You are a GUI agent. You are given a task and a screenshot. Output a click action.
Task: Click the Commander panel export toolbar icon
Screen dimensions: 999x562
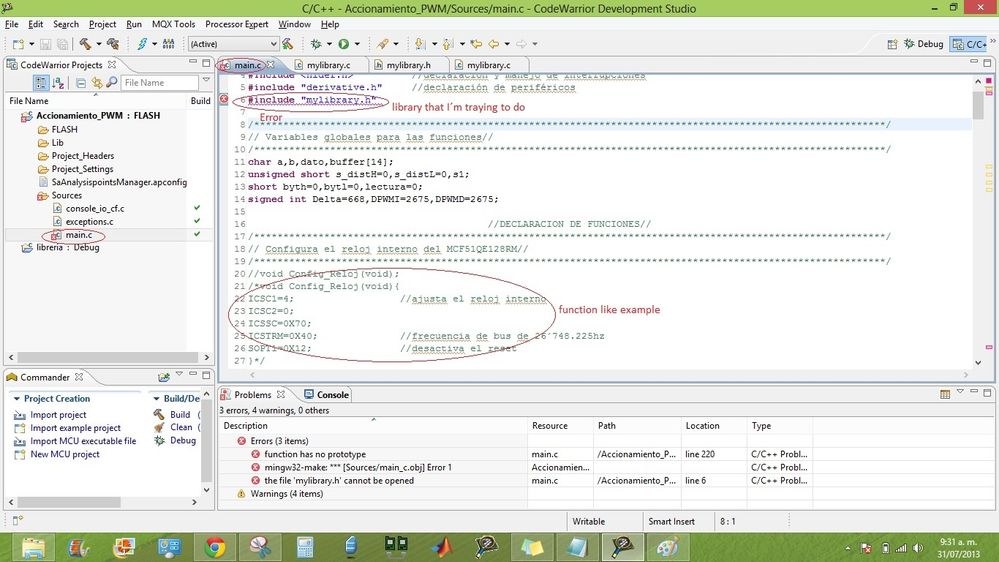(164, 377)
